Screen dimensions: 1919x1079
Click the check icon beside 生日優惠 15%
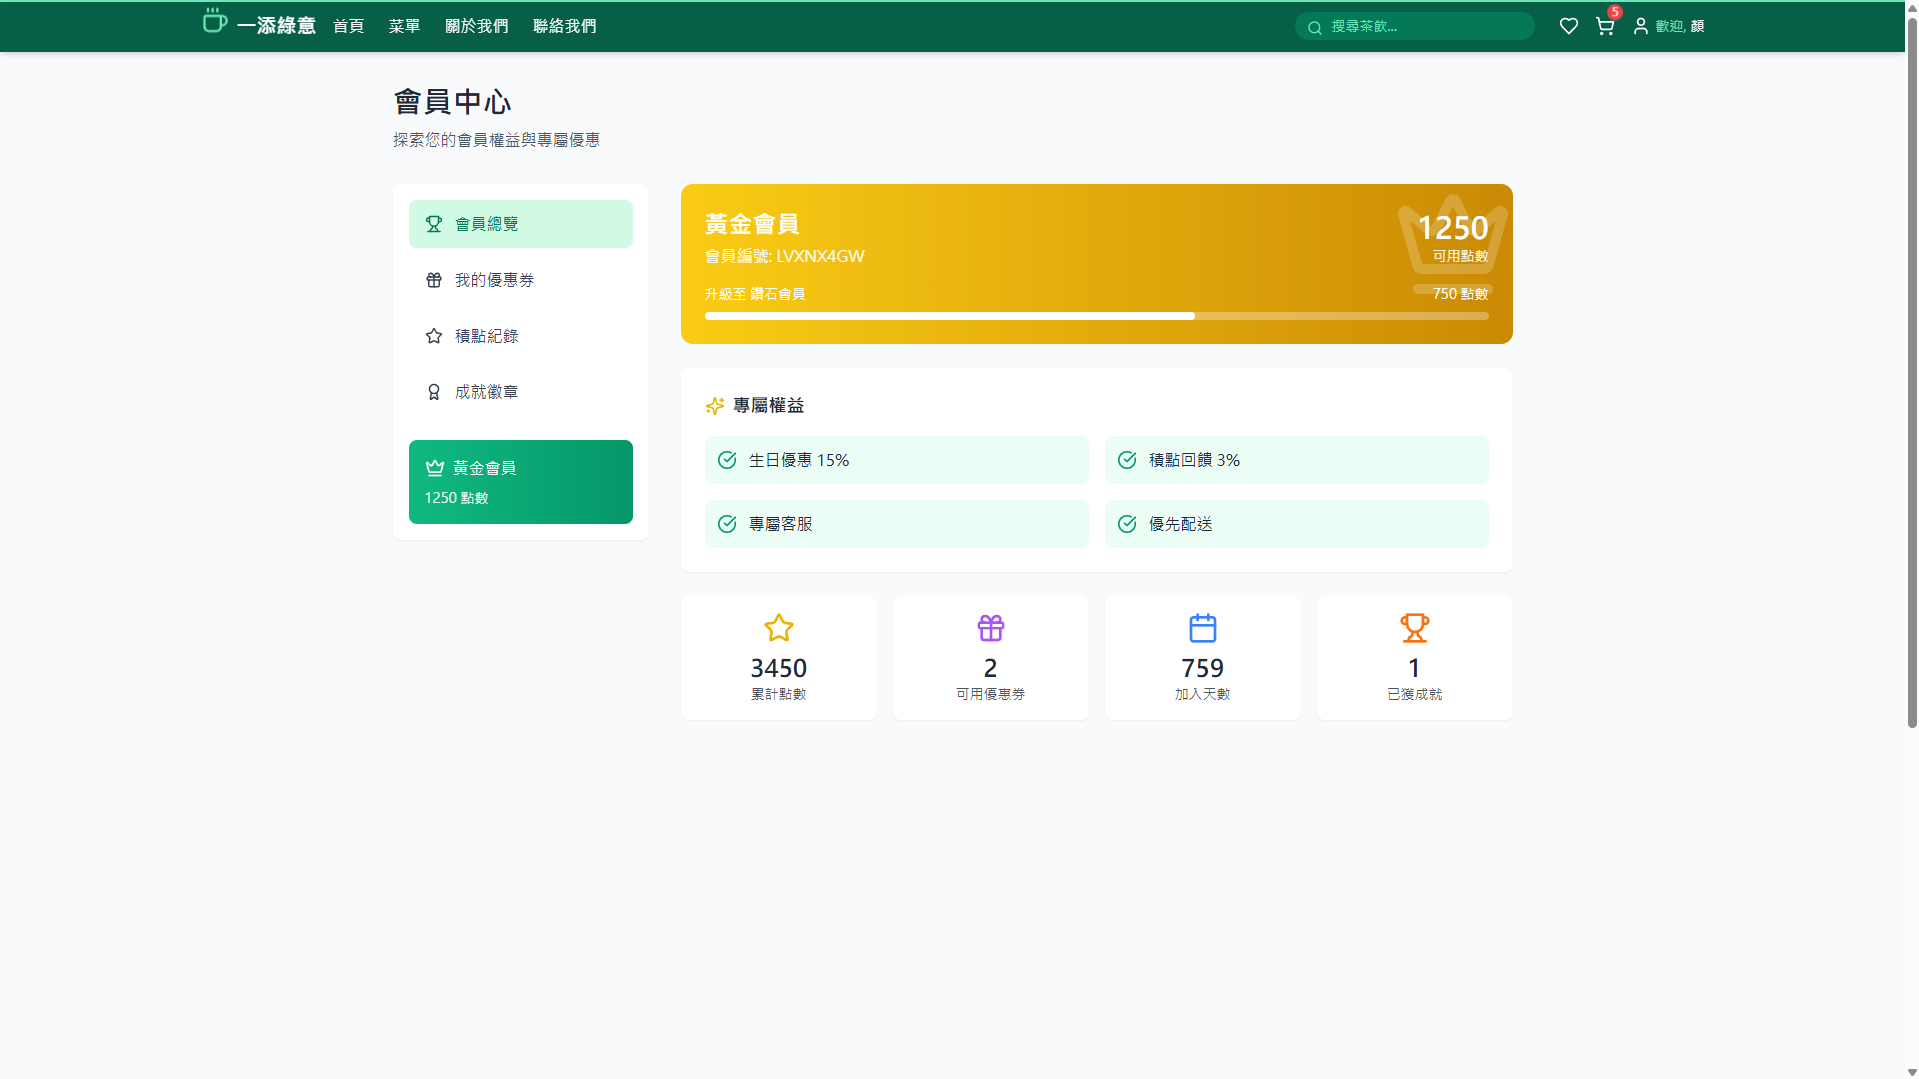click(727, 460)
